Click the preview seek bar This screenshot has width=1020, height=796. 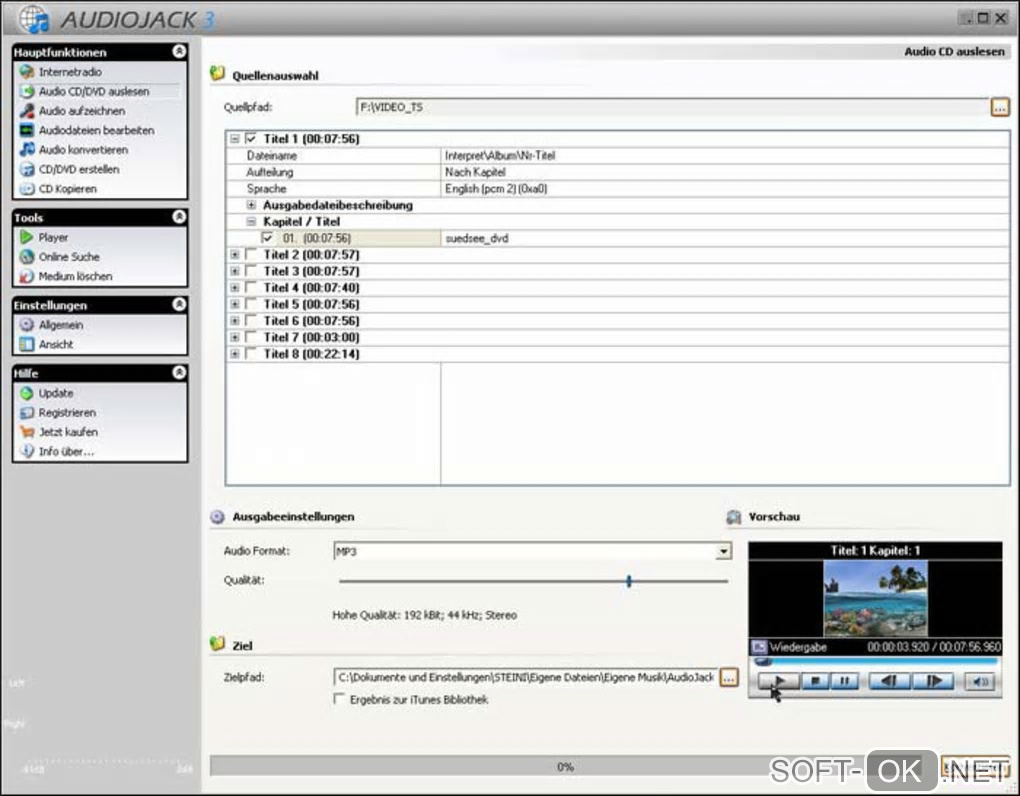(876, 661)
